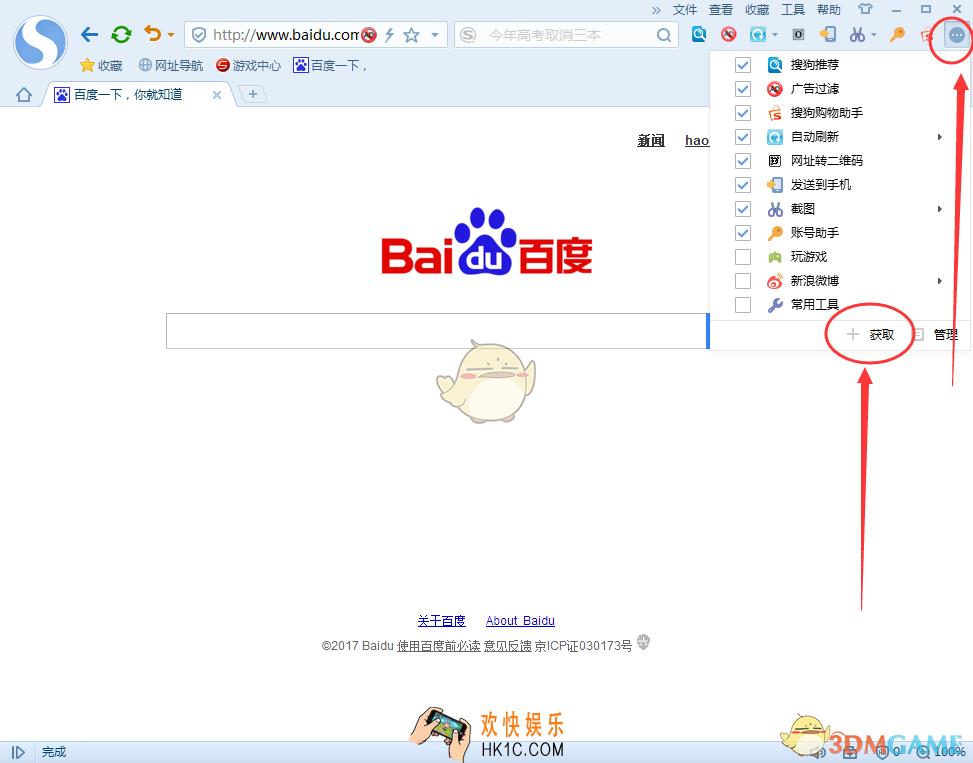973x763 pixels.
Task: Uncheck the 截图 checkbox
Action: (x=743, y=209)
